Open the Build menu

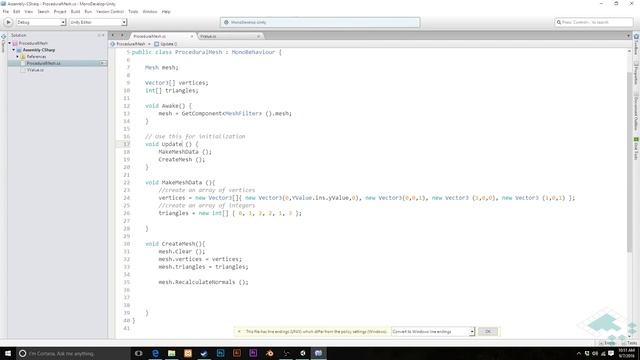[76, 12]
